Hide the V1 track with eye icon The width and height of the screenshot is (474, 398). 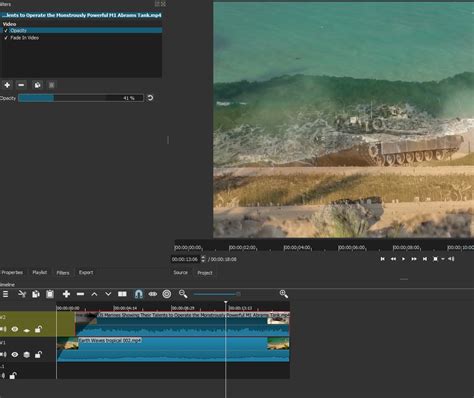pos(15,354)
